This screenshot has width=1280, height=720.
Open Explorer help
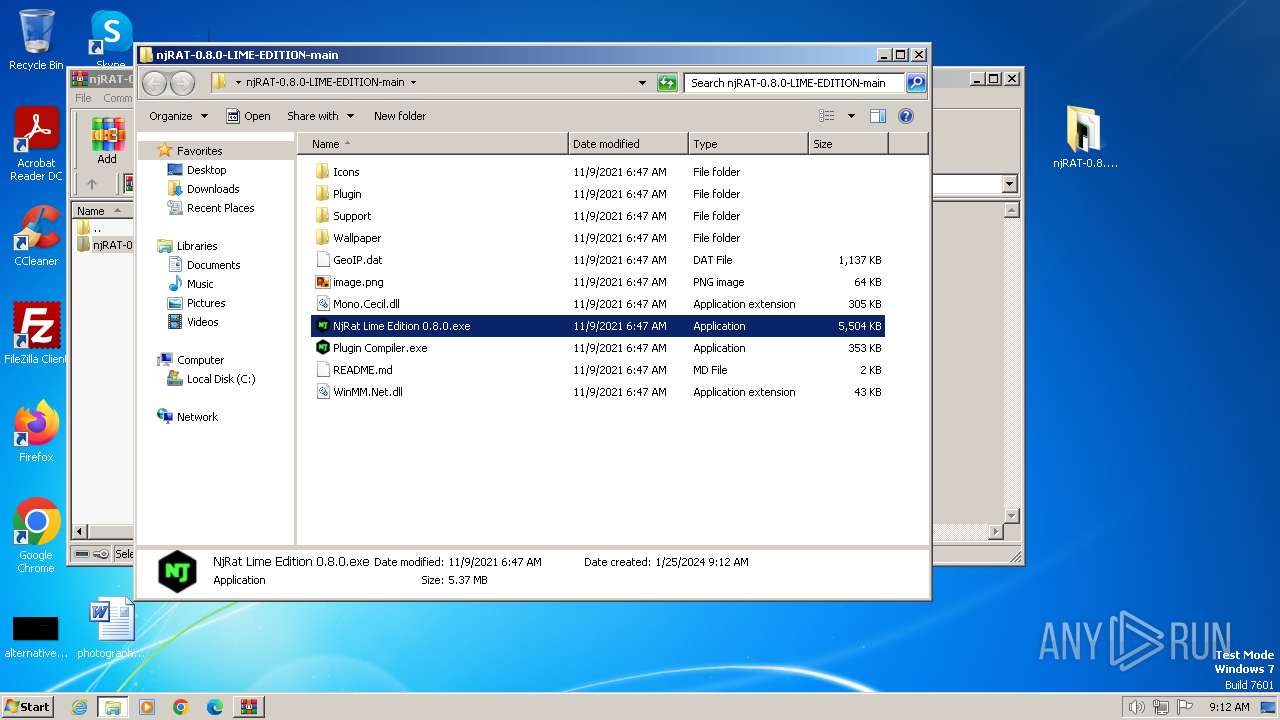906,116
